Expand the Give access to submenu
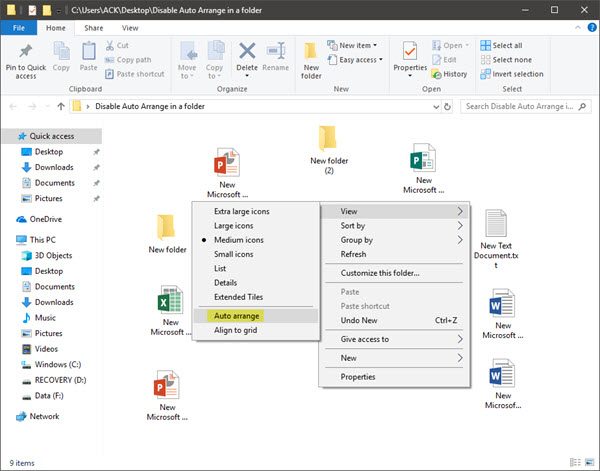The height and width of the screenshot is (471, 600). (x=394, y=339)
